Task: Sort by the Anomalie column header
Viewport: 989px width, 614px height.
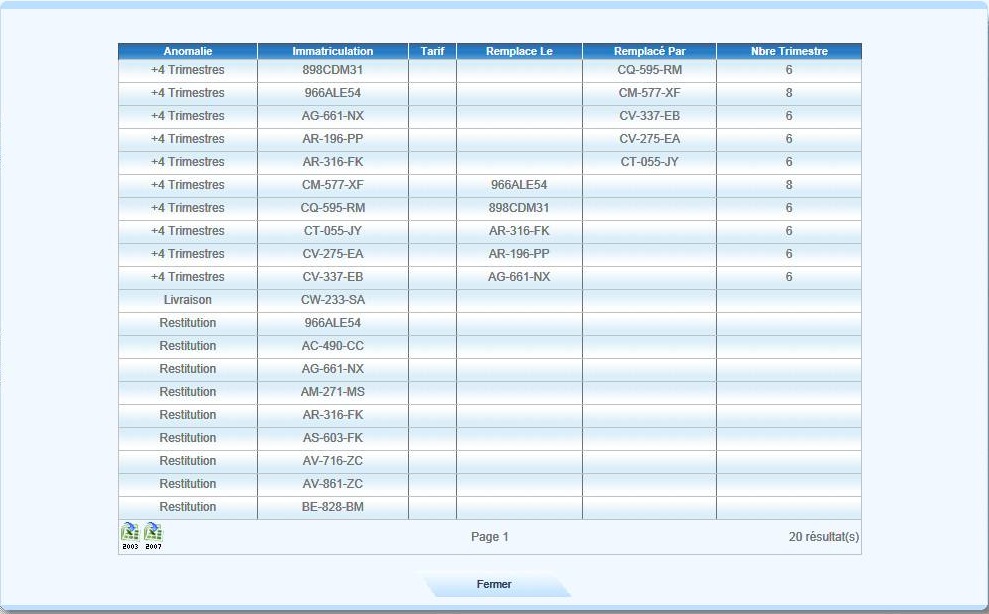Action: (x=188, y=51)
